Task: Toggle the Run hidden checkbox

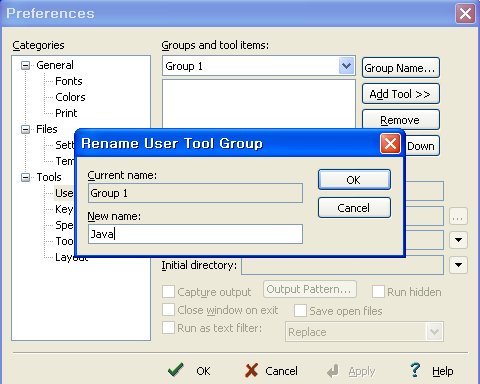Action: [378, 291]
